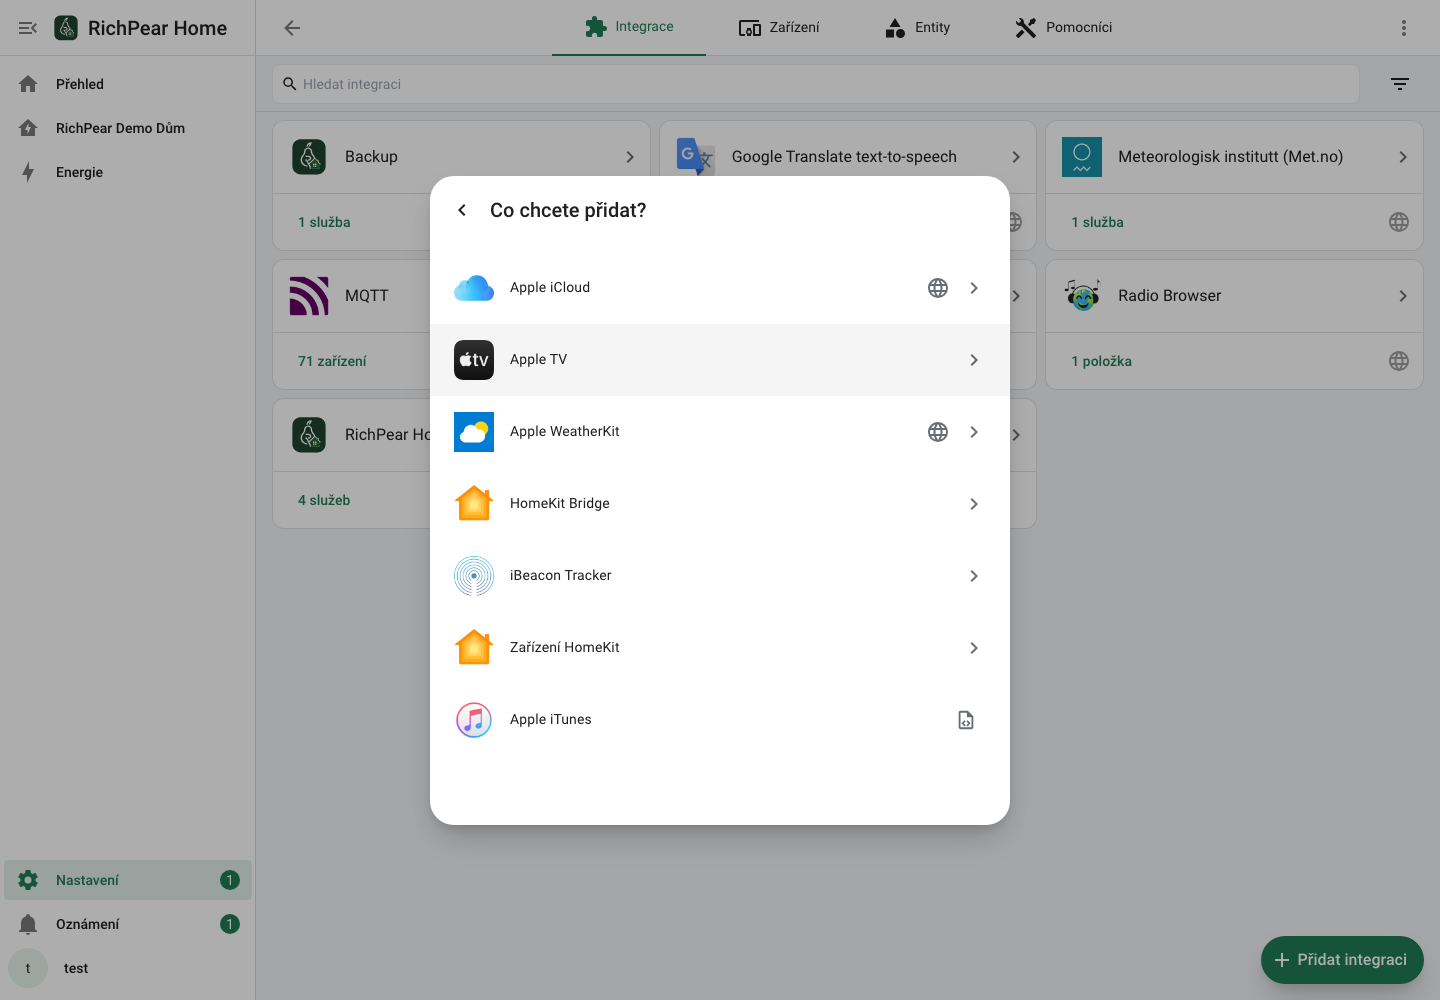Click the RichPear Home logo icon
Screen dimensions: 1440x1000
click(66, 28)
